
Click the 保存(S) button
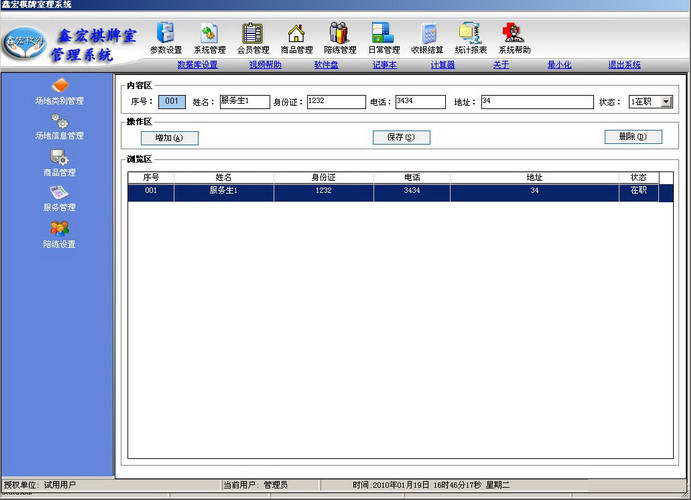coord(401,137)
